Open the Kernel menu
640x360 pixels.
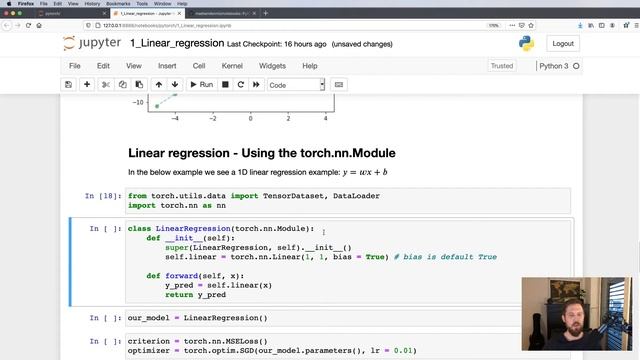pyautogui.click(x=232, y=66)
